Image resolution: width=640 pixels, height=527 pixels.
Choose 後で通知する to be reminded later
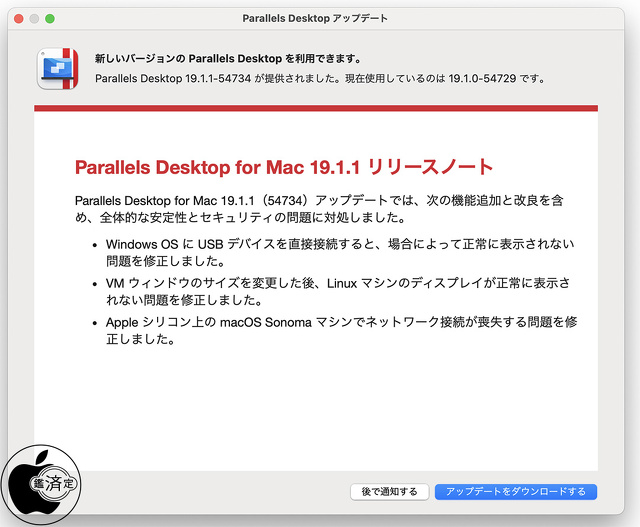[x=389, y=491]
